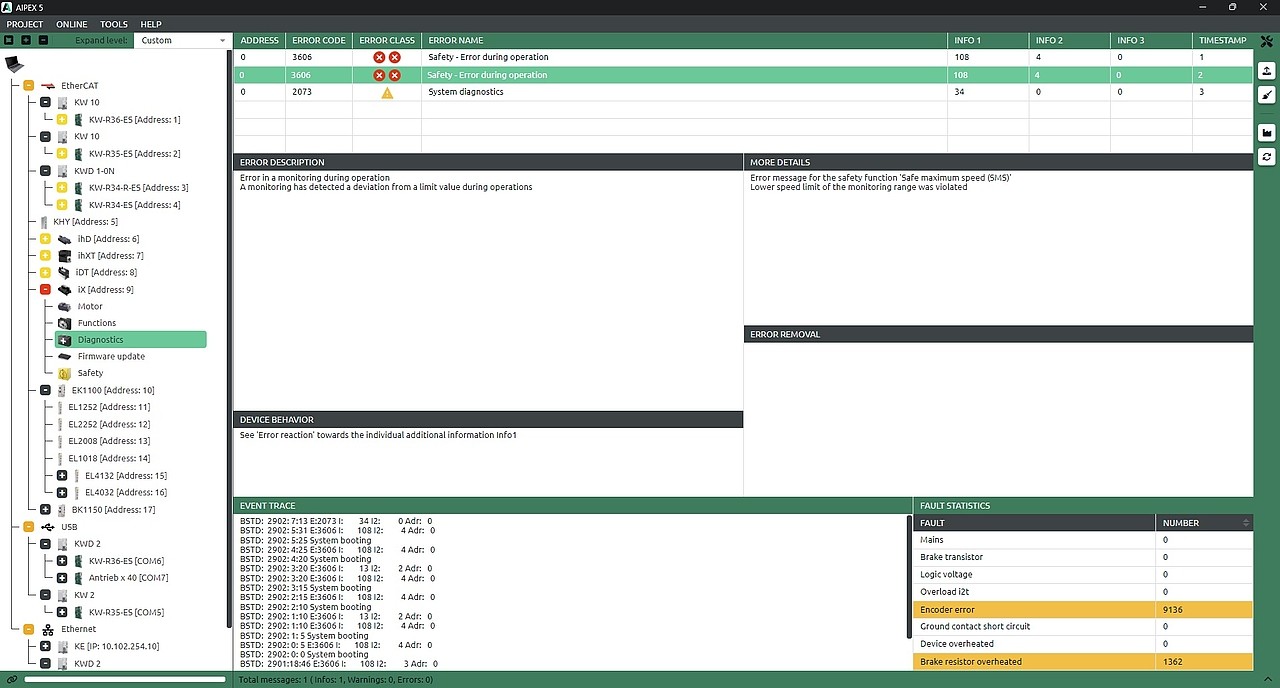Viewport: 1280px width, 688px height.
Task: Click the tools wrench icon at top right
Action: click(1267, 41)
